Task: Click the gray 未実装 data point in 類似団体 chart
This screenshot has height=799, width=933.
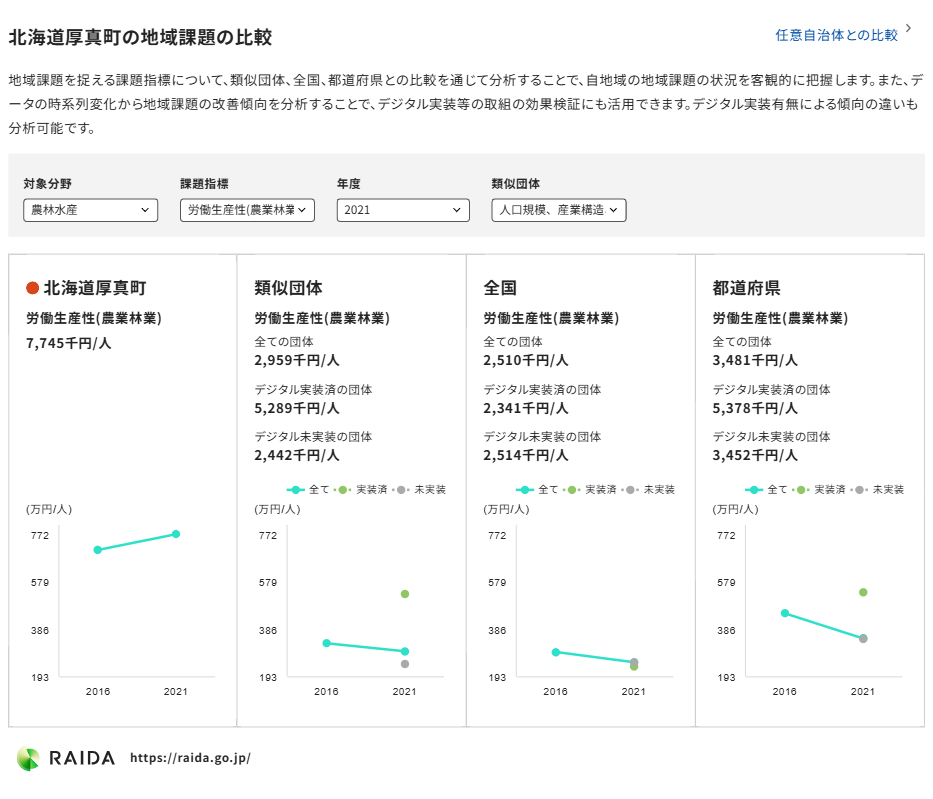Action: pos(404,664)
